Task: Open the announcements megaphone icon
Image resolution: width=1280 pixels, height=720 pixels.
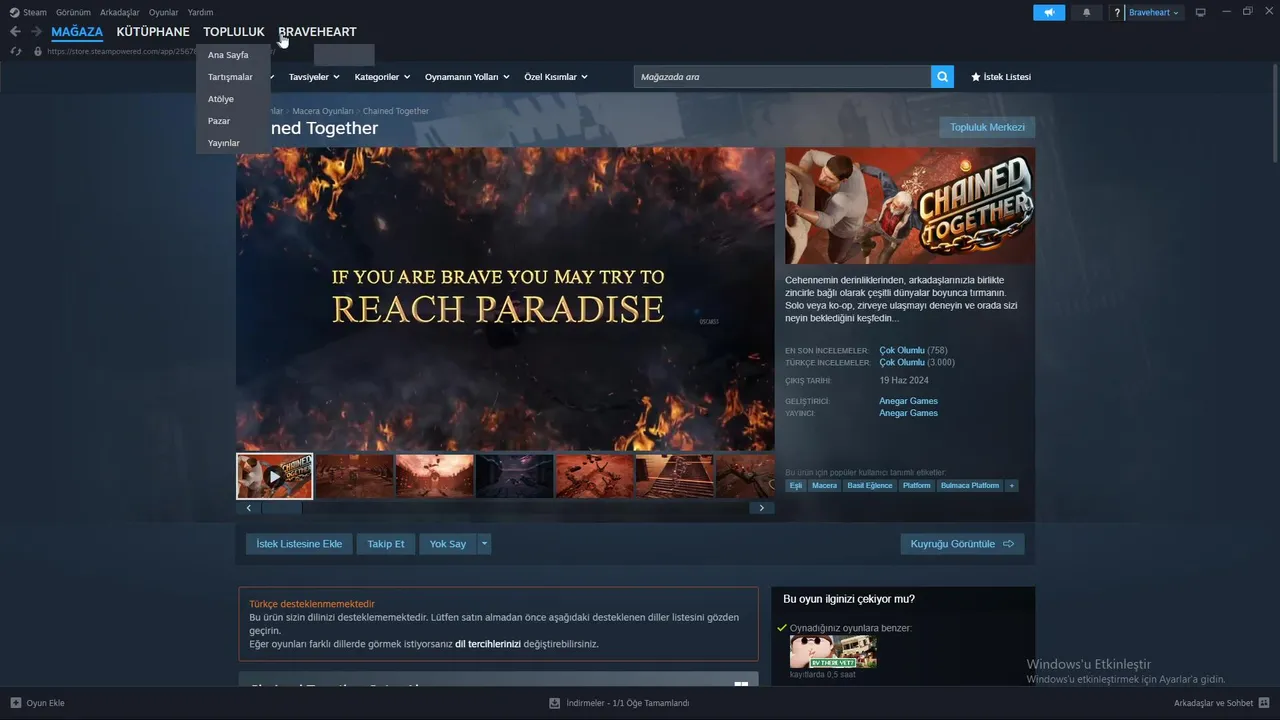Action: click(x=1049, y=13)
